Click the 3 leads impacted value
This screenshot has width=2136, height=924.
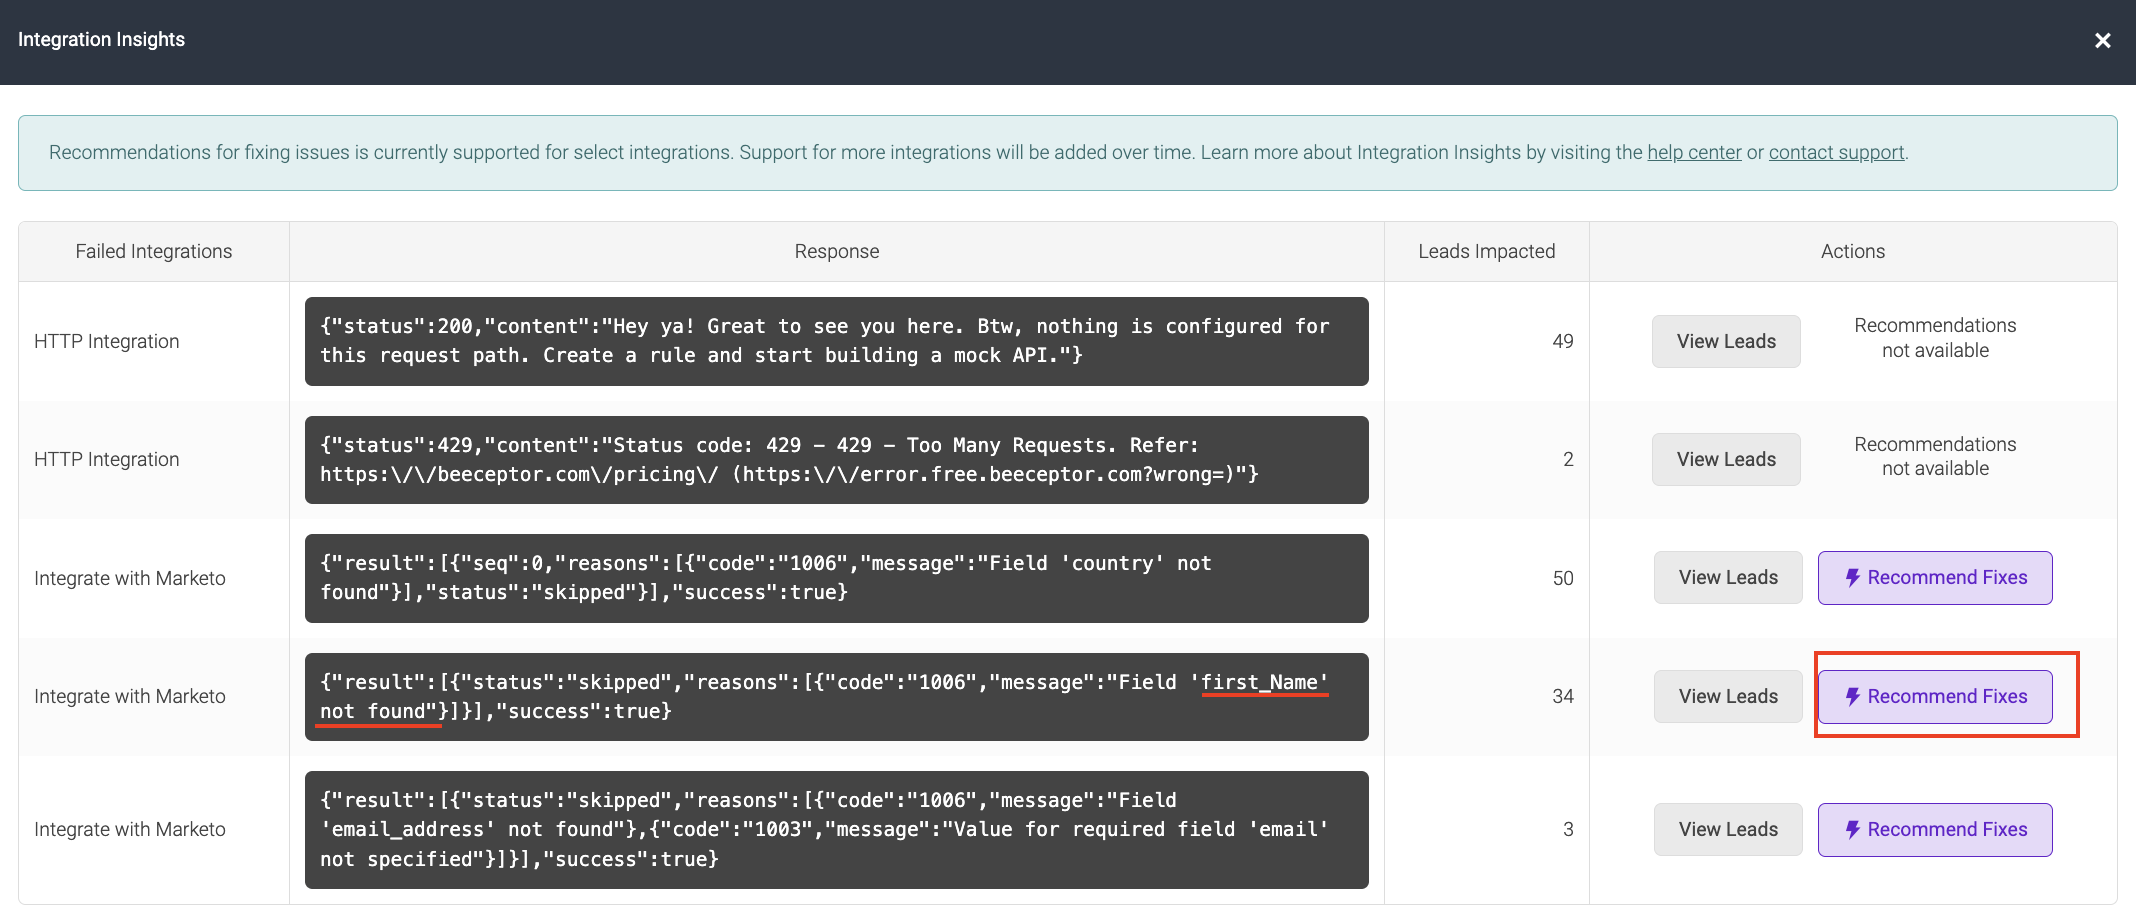(x=1568, y=829)
